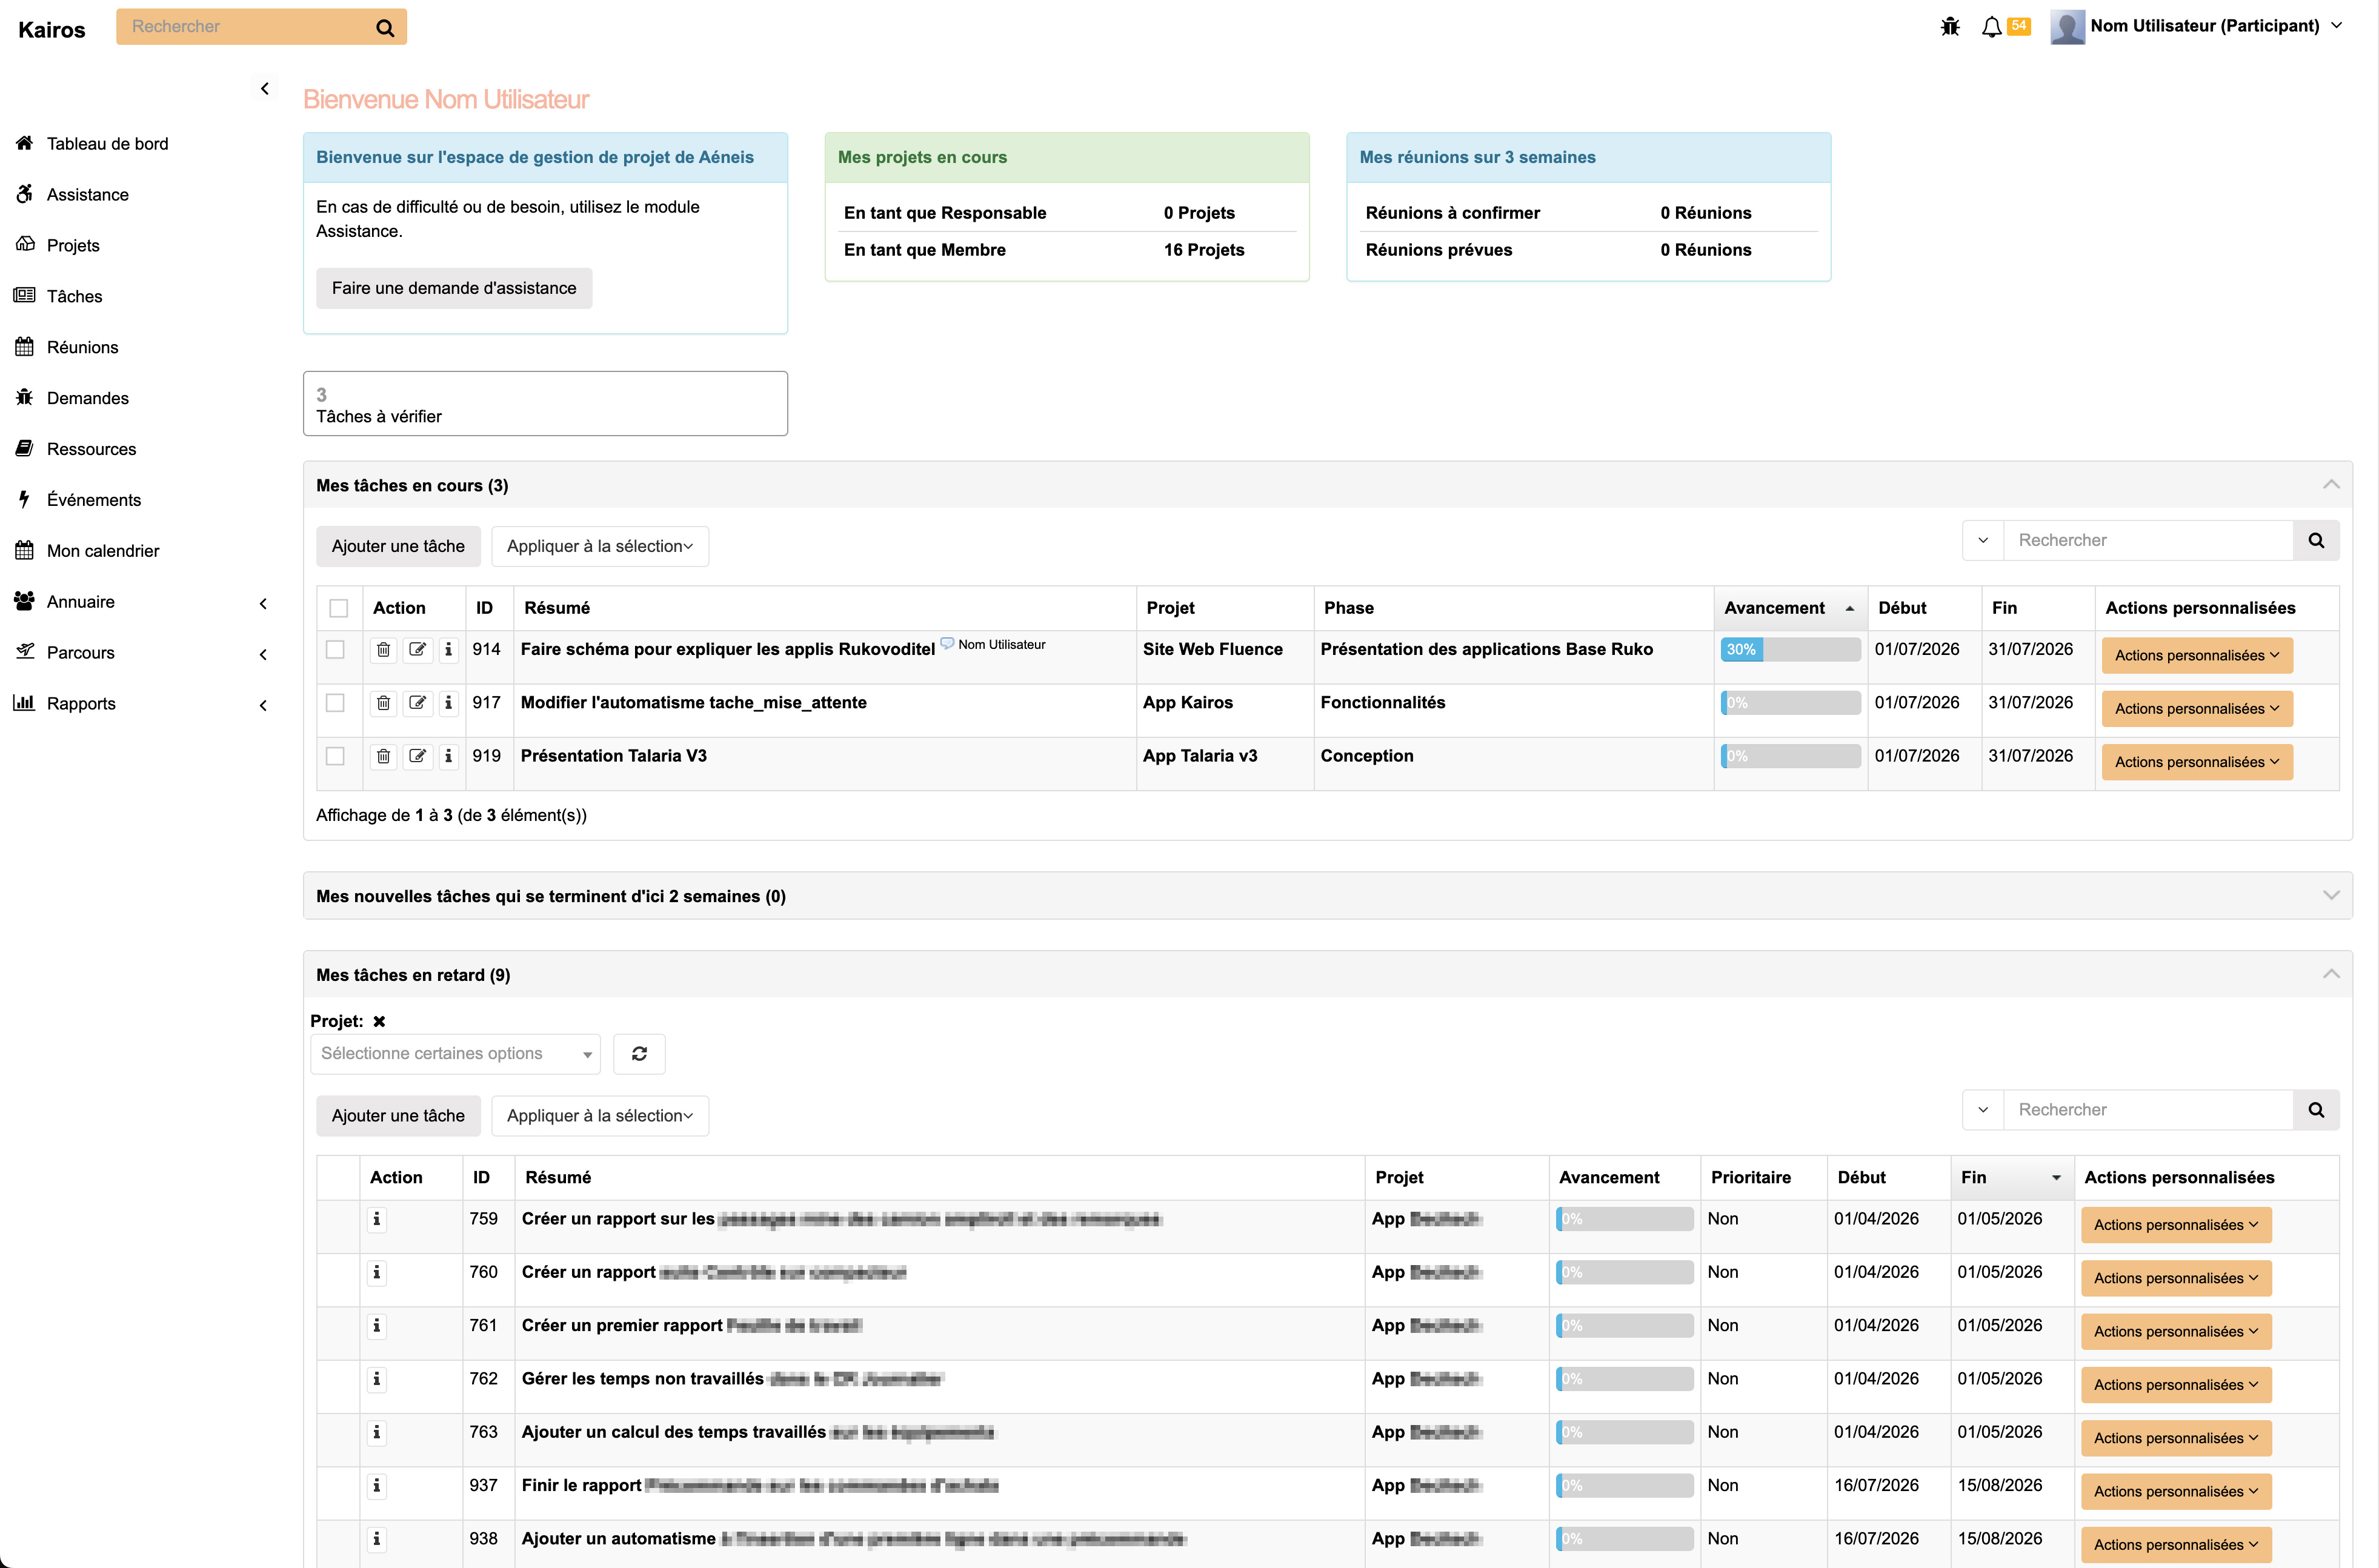2379x1568 pixels.
Task: Delete task 917 with trash icon
Action: (383, 703)
